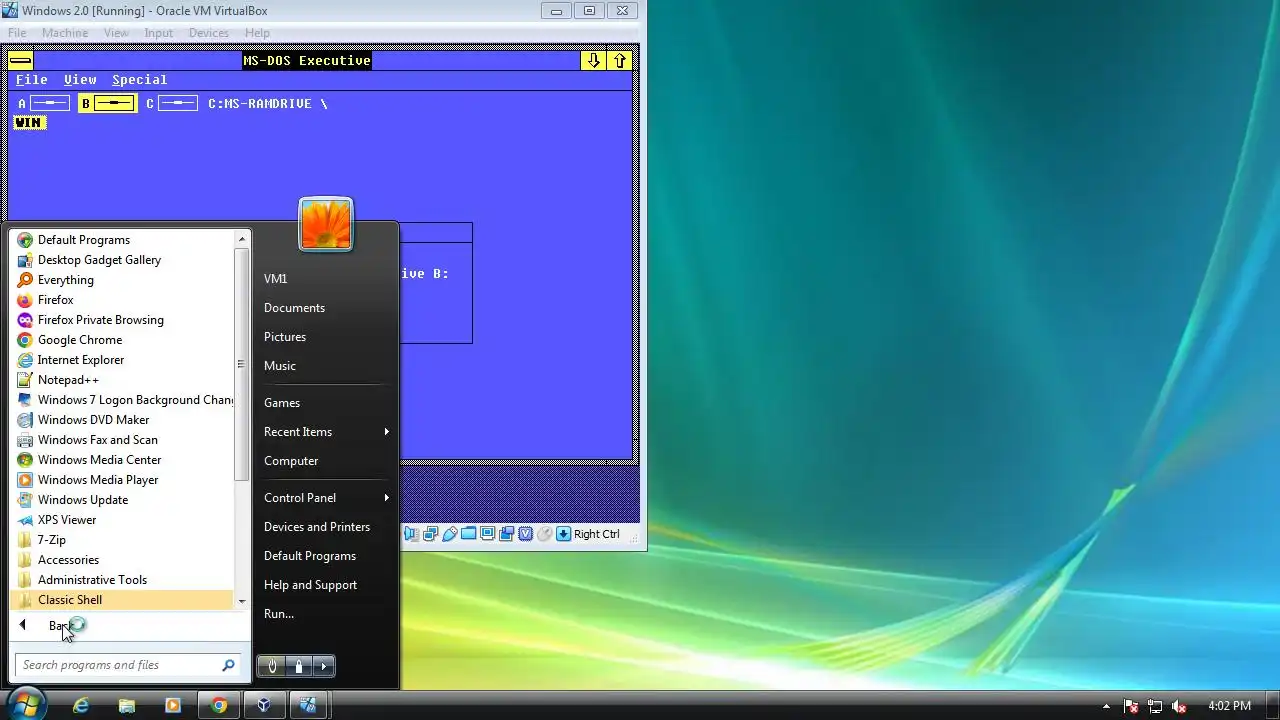Open Windows Fax and Scan
Viewport: 1280px width, 720px height.
(123, 440)
